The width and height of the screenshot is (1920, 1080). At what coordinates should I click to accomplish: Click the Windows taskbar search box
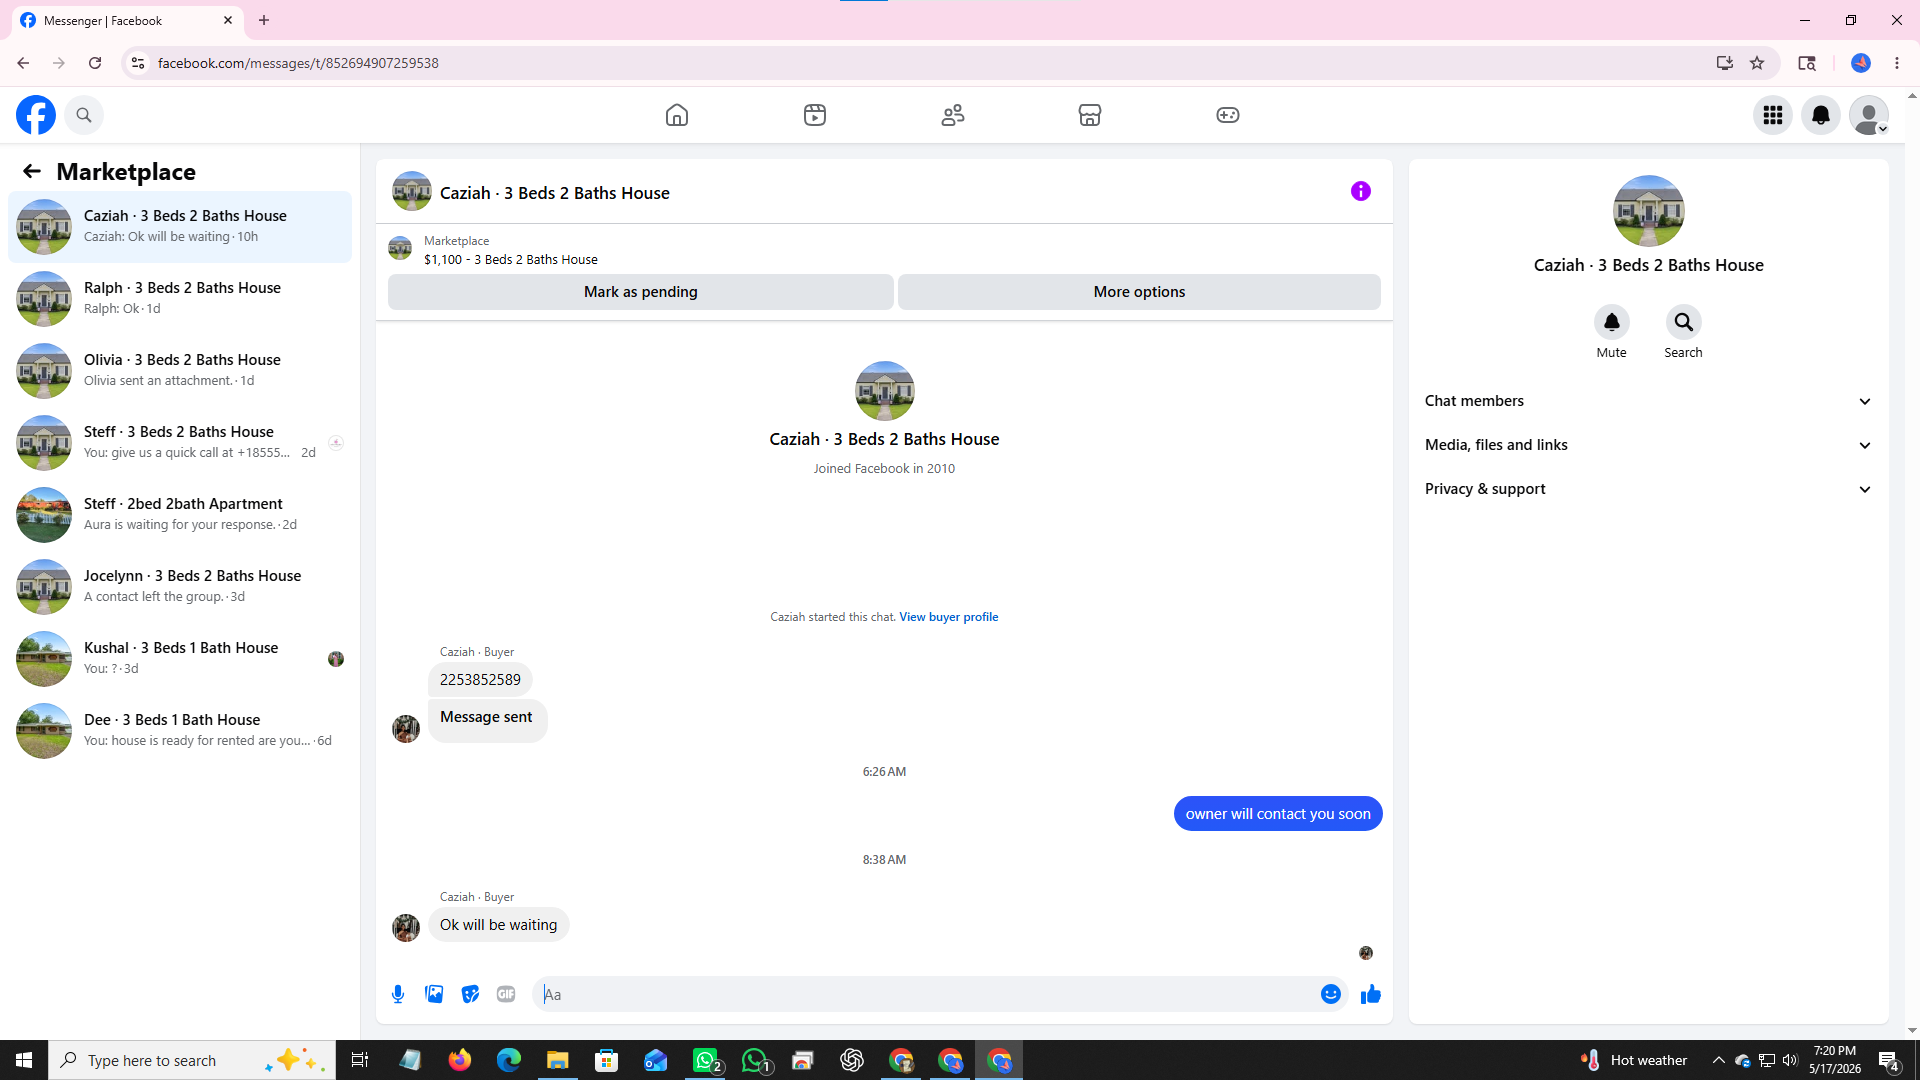click(x=192, y=1060)
